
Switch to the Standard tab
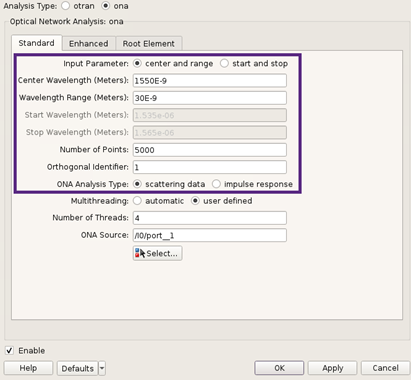click(37, 43)
